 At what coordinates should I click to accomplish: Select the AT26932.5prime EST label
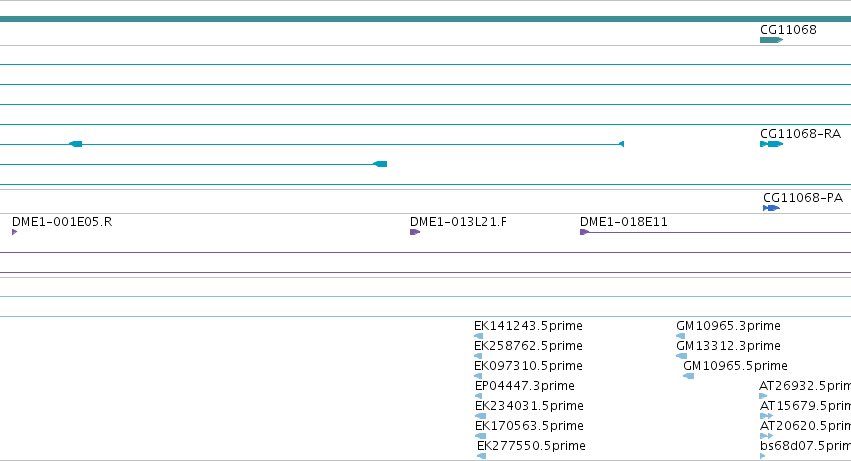point(805,386)
